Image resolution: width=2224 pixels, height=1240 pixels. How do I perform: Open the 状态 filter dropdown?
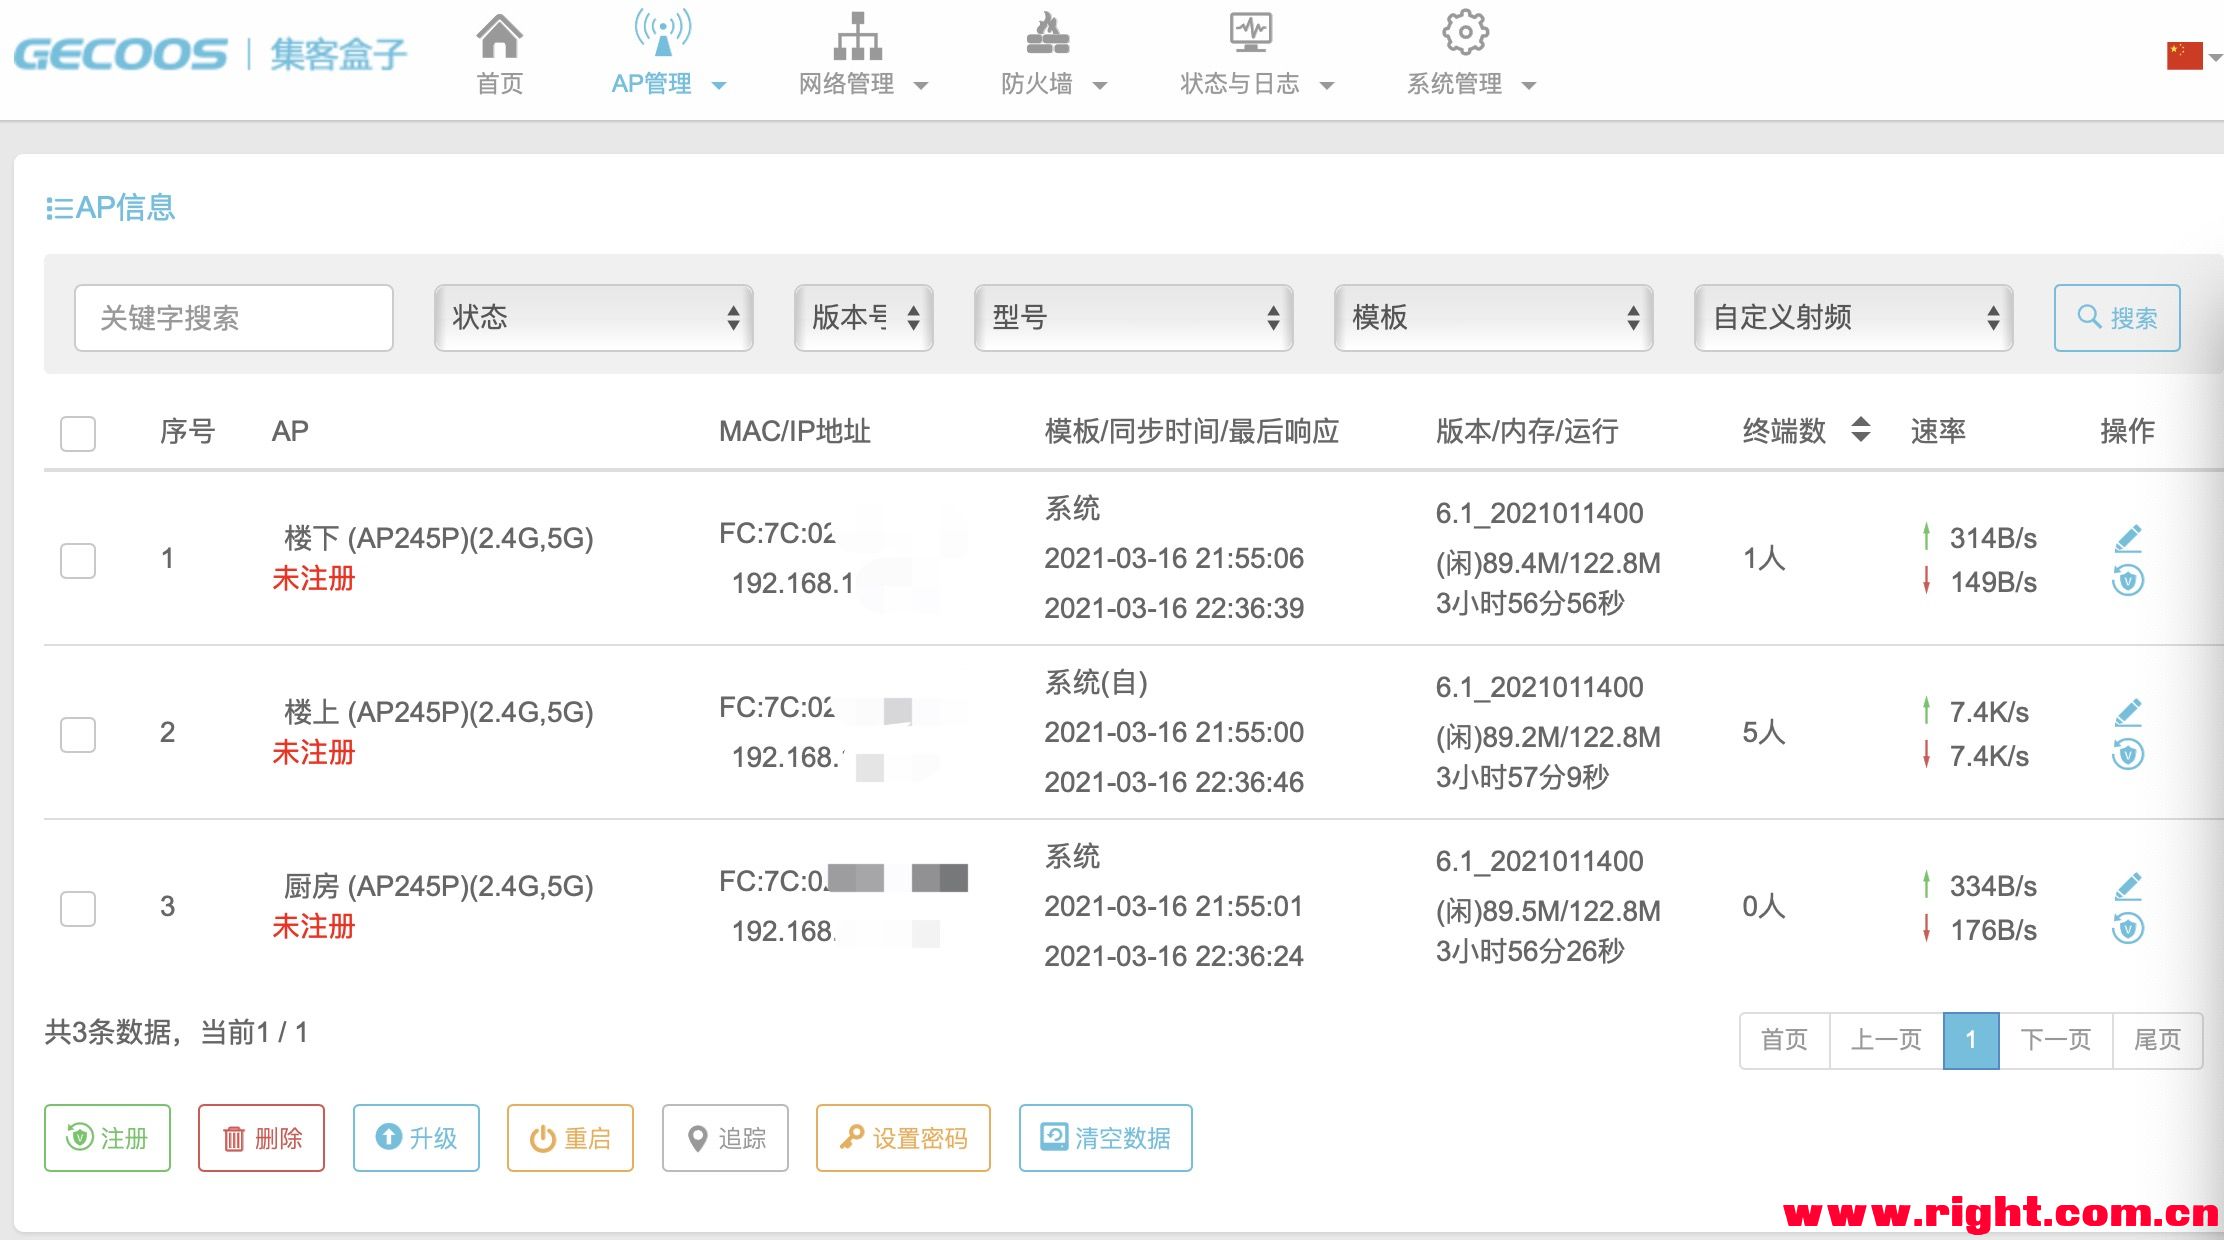[594, 318]
